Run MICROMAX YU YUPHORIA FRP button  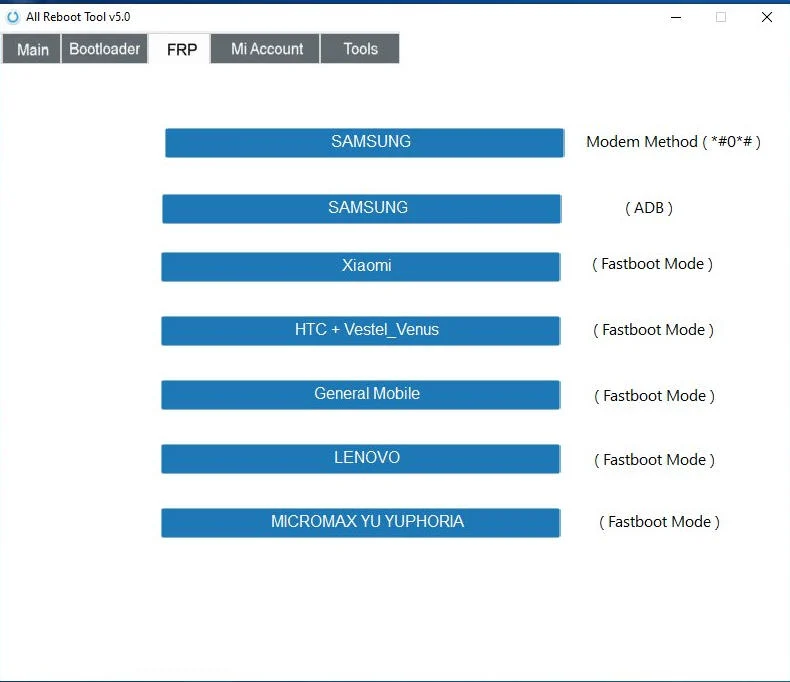coord(360,522)
